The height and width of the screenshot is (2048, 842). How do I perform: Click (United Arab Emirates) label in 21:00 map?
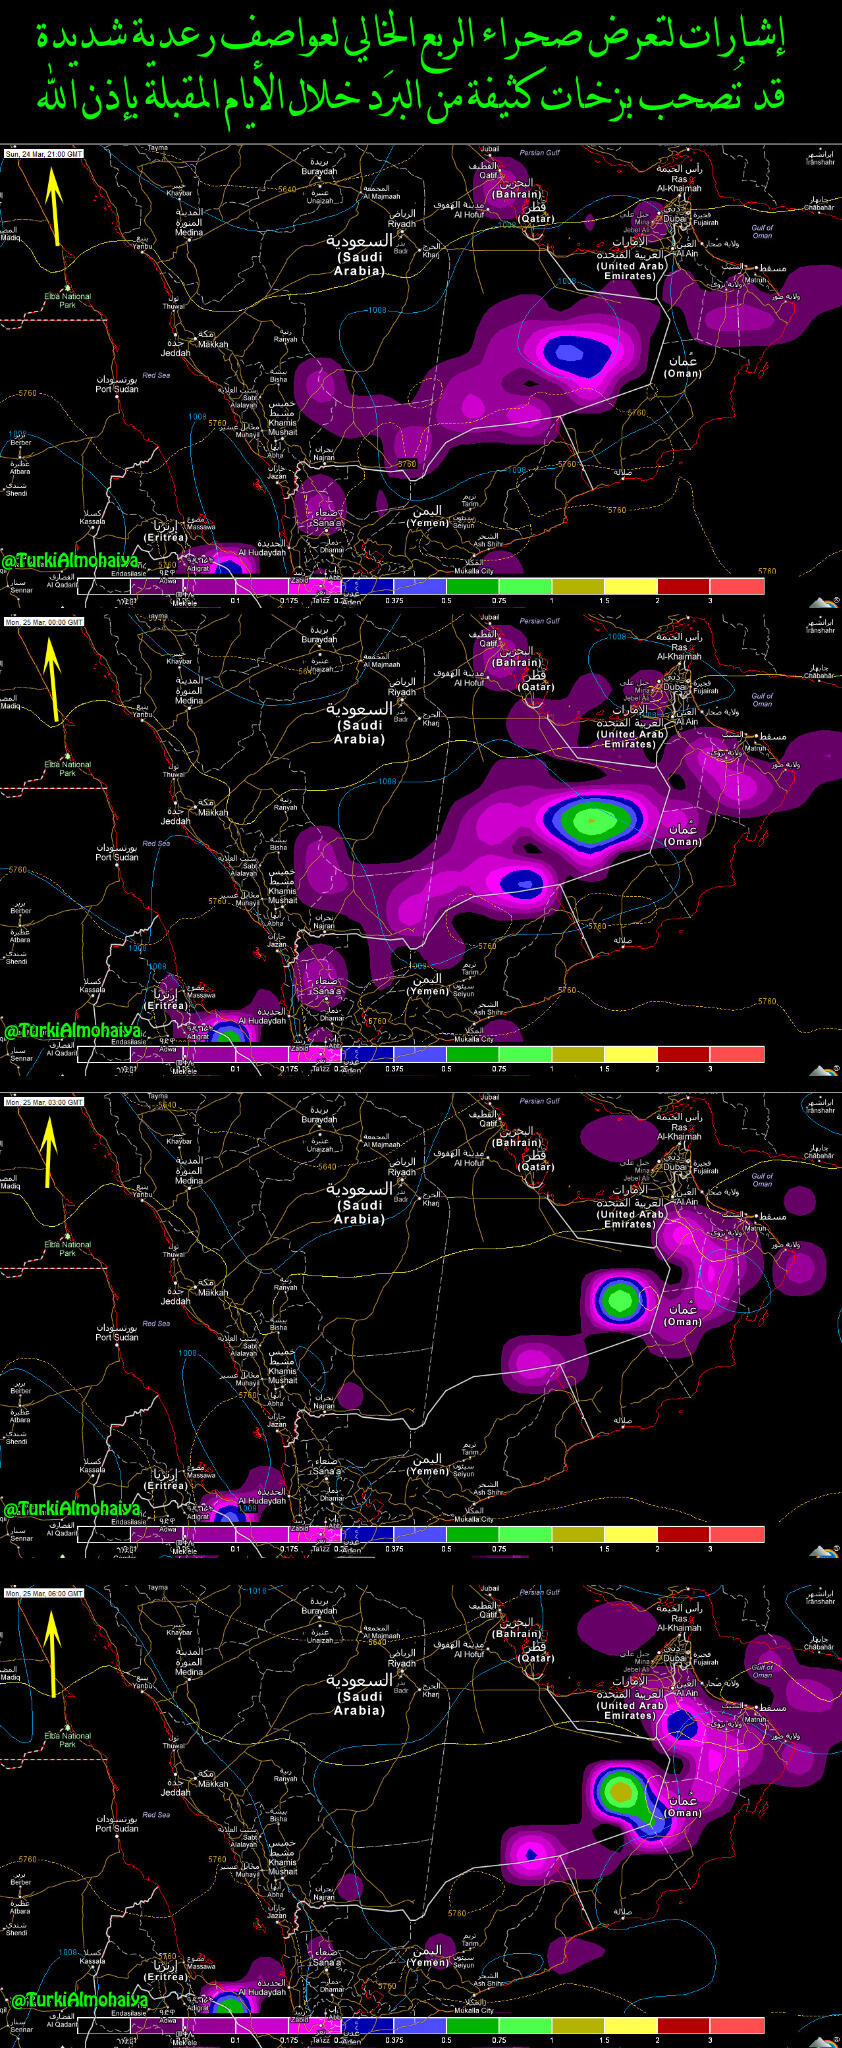click(x=630, y=271)
